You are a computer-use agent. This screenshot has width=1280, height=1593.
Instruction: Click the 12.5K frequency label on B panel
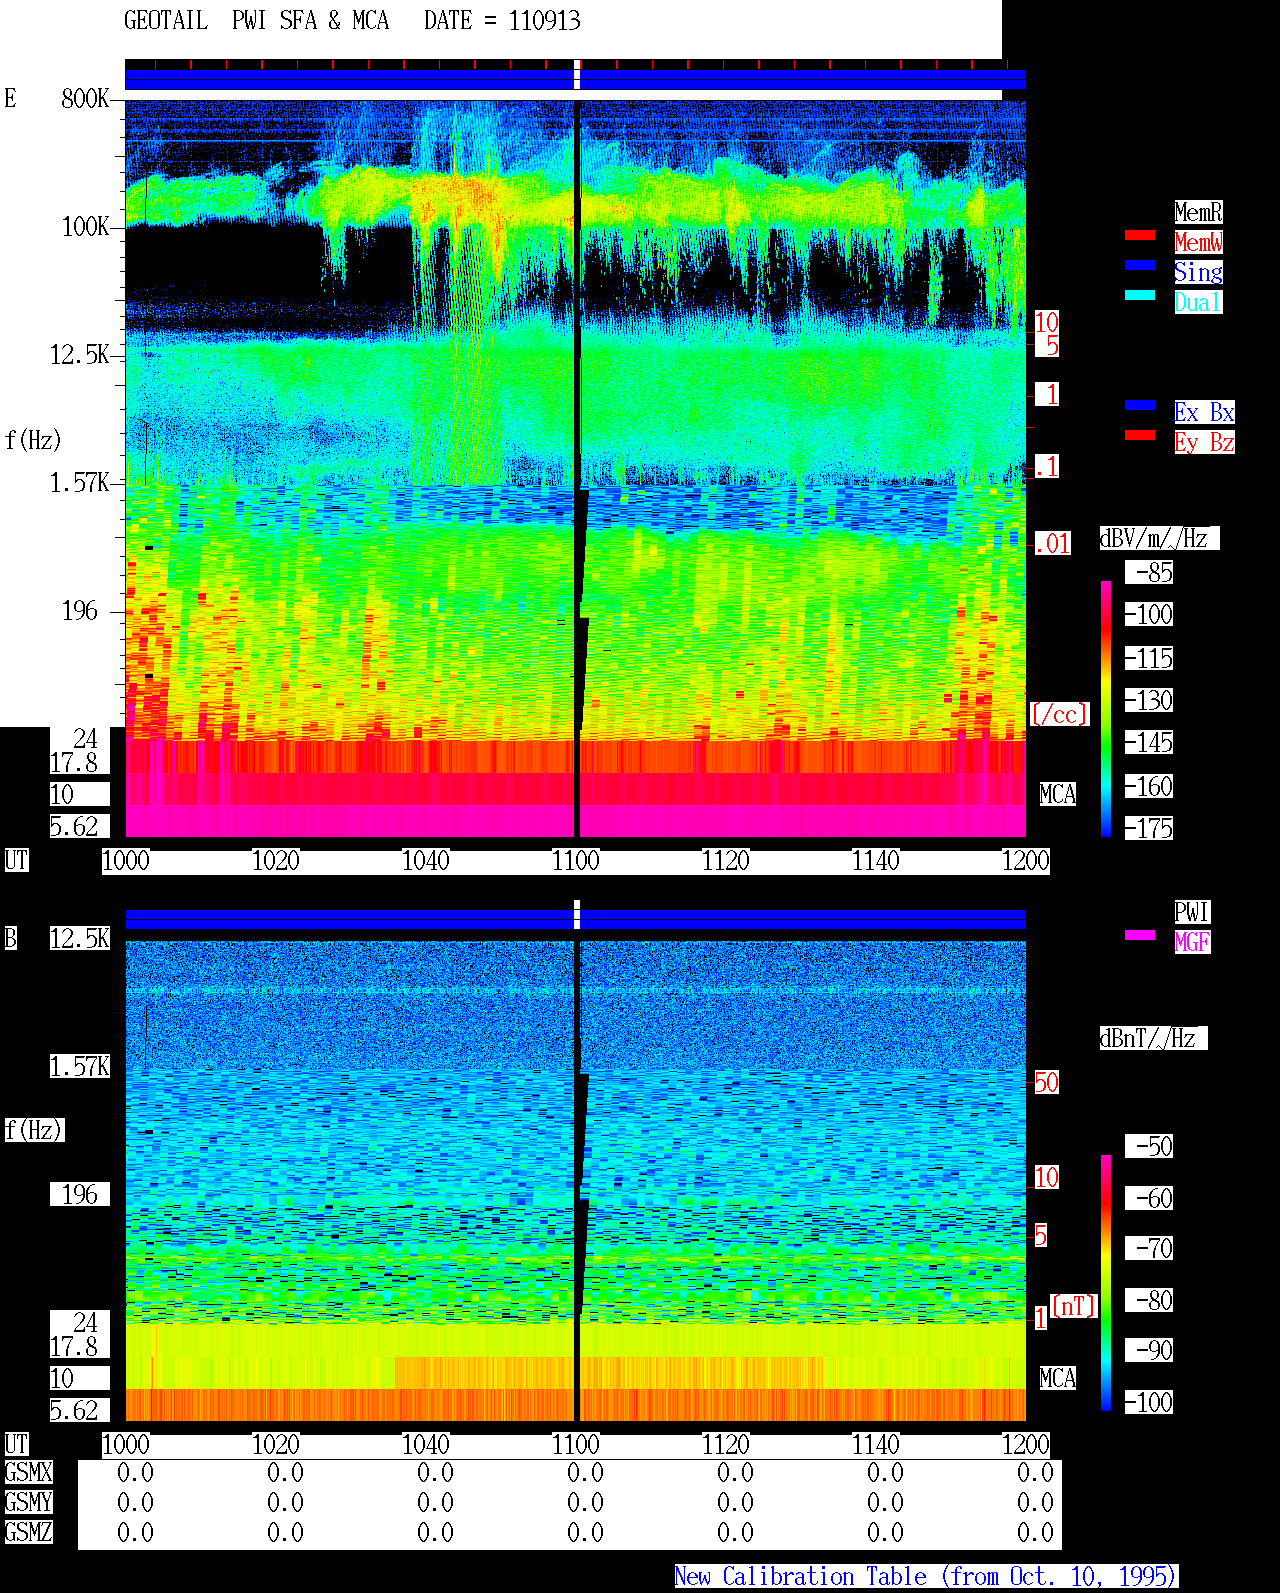point(80,939)
